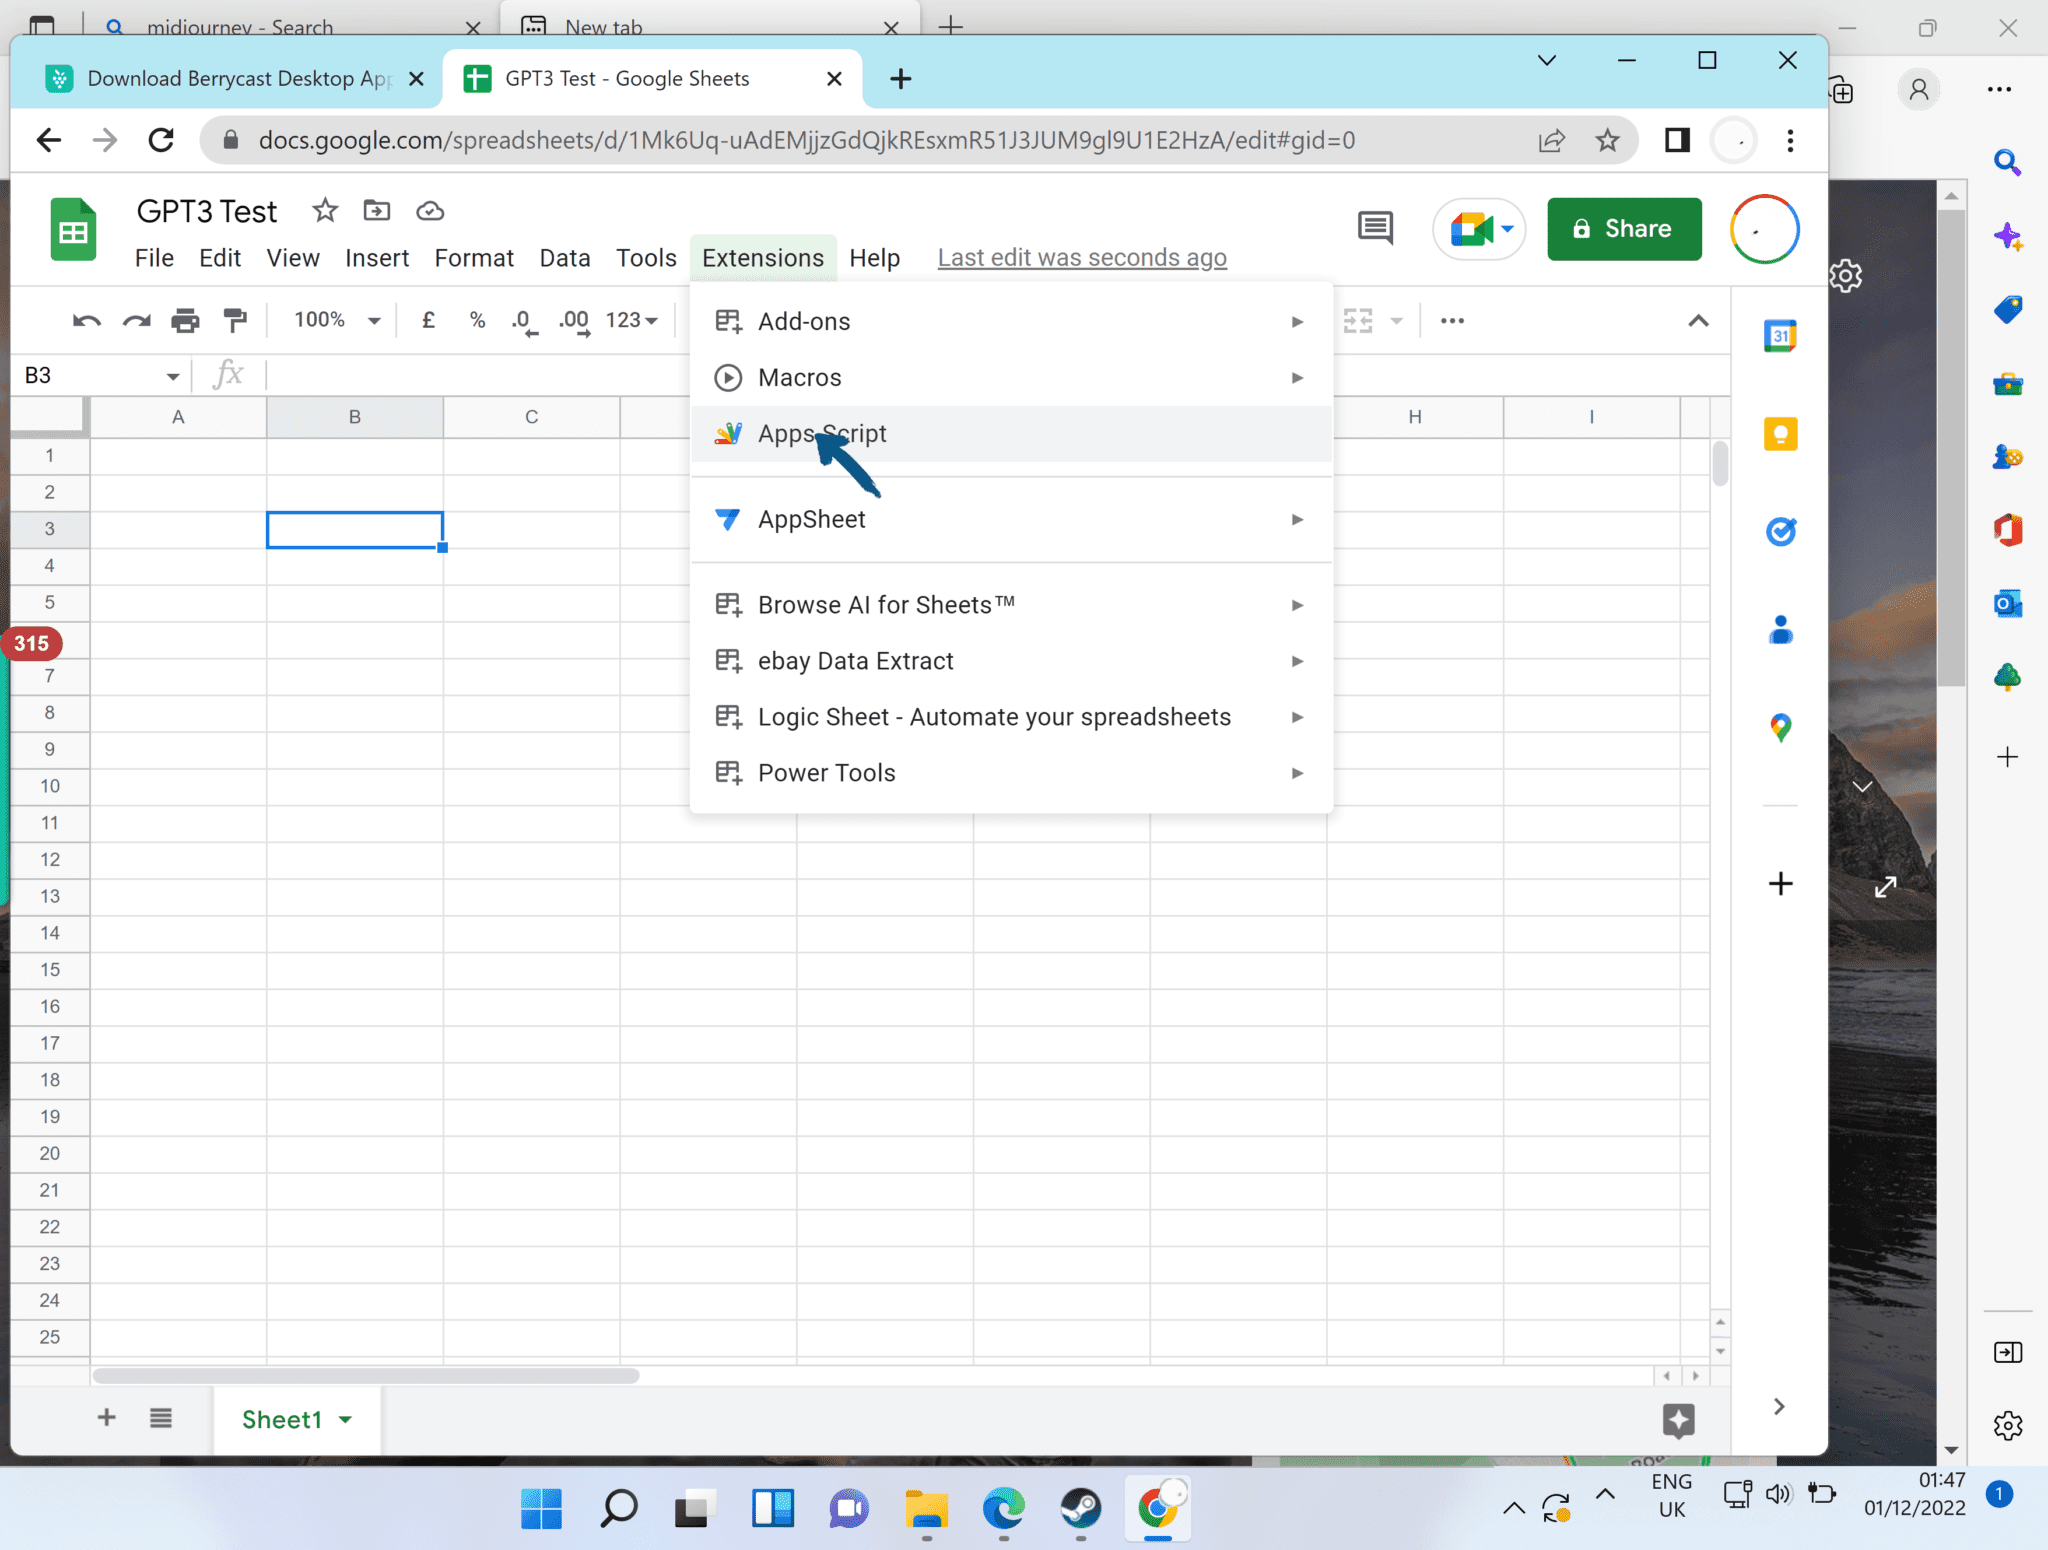Select column B header
The image size is (2048, 1550).
[x=355, y=417]
